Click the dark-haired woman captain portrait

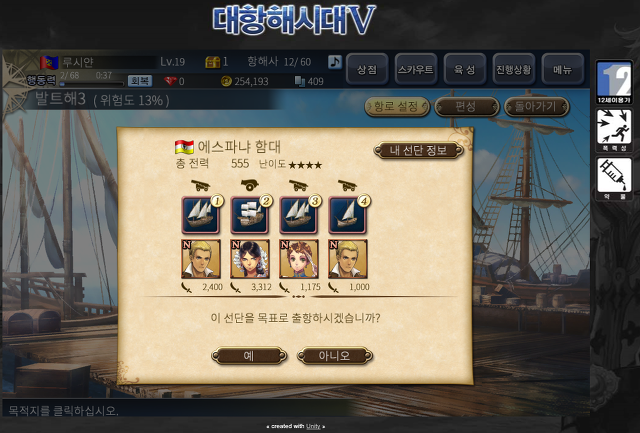tap(250, 259)
